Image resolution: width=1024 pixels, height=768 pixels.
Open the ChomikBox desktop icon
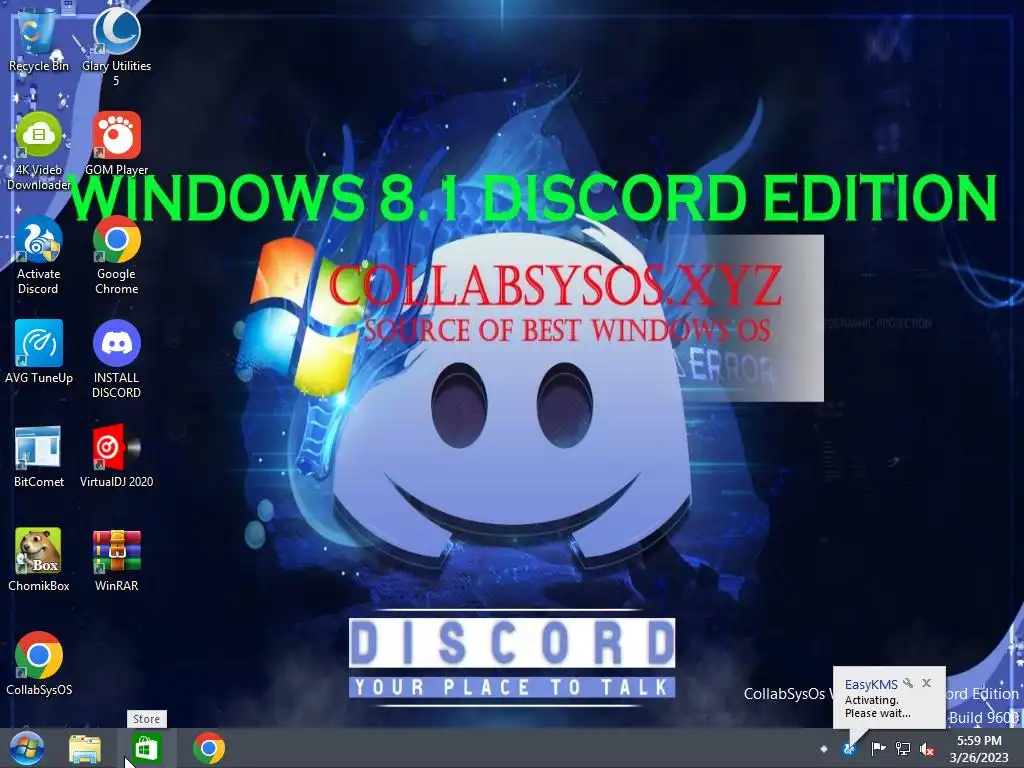click(39, 560)
